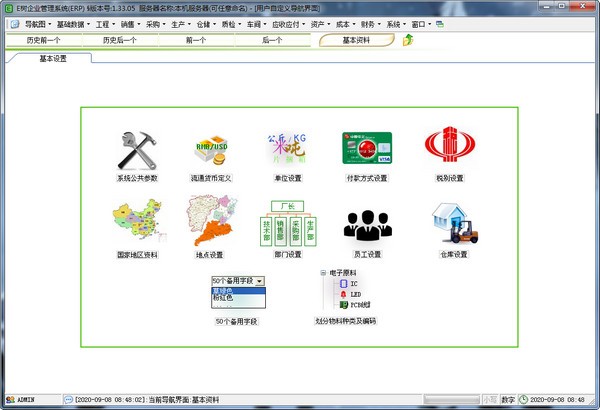Click the green up-arrow toolbar icon
The width and height of the screenshot is (600, 410).
point(408,41)
